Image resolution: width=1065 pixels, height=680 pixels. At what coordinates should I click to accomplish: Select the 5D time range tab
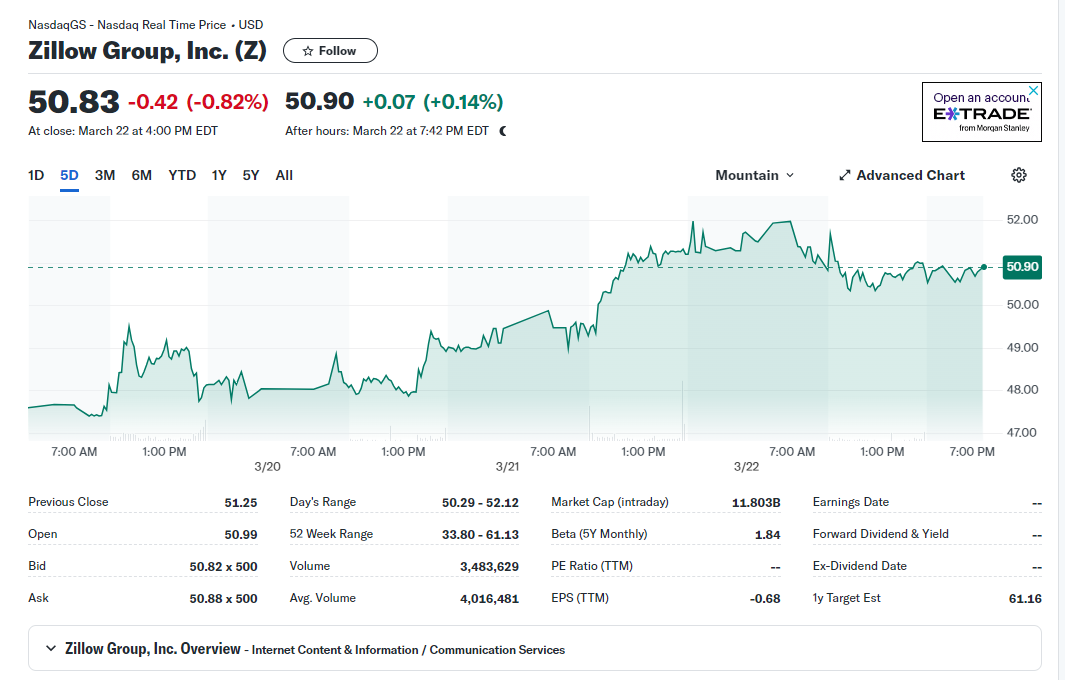click(69, 175)
